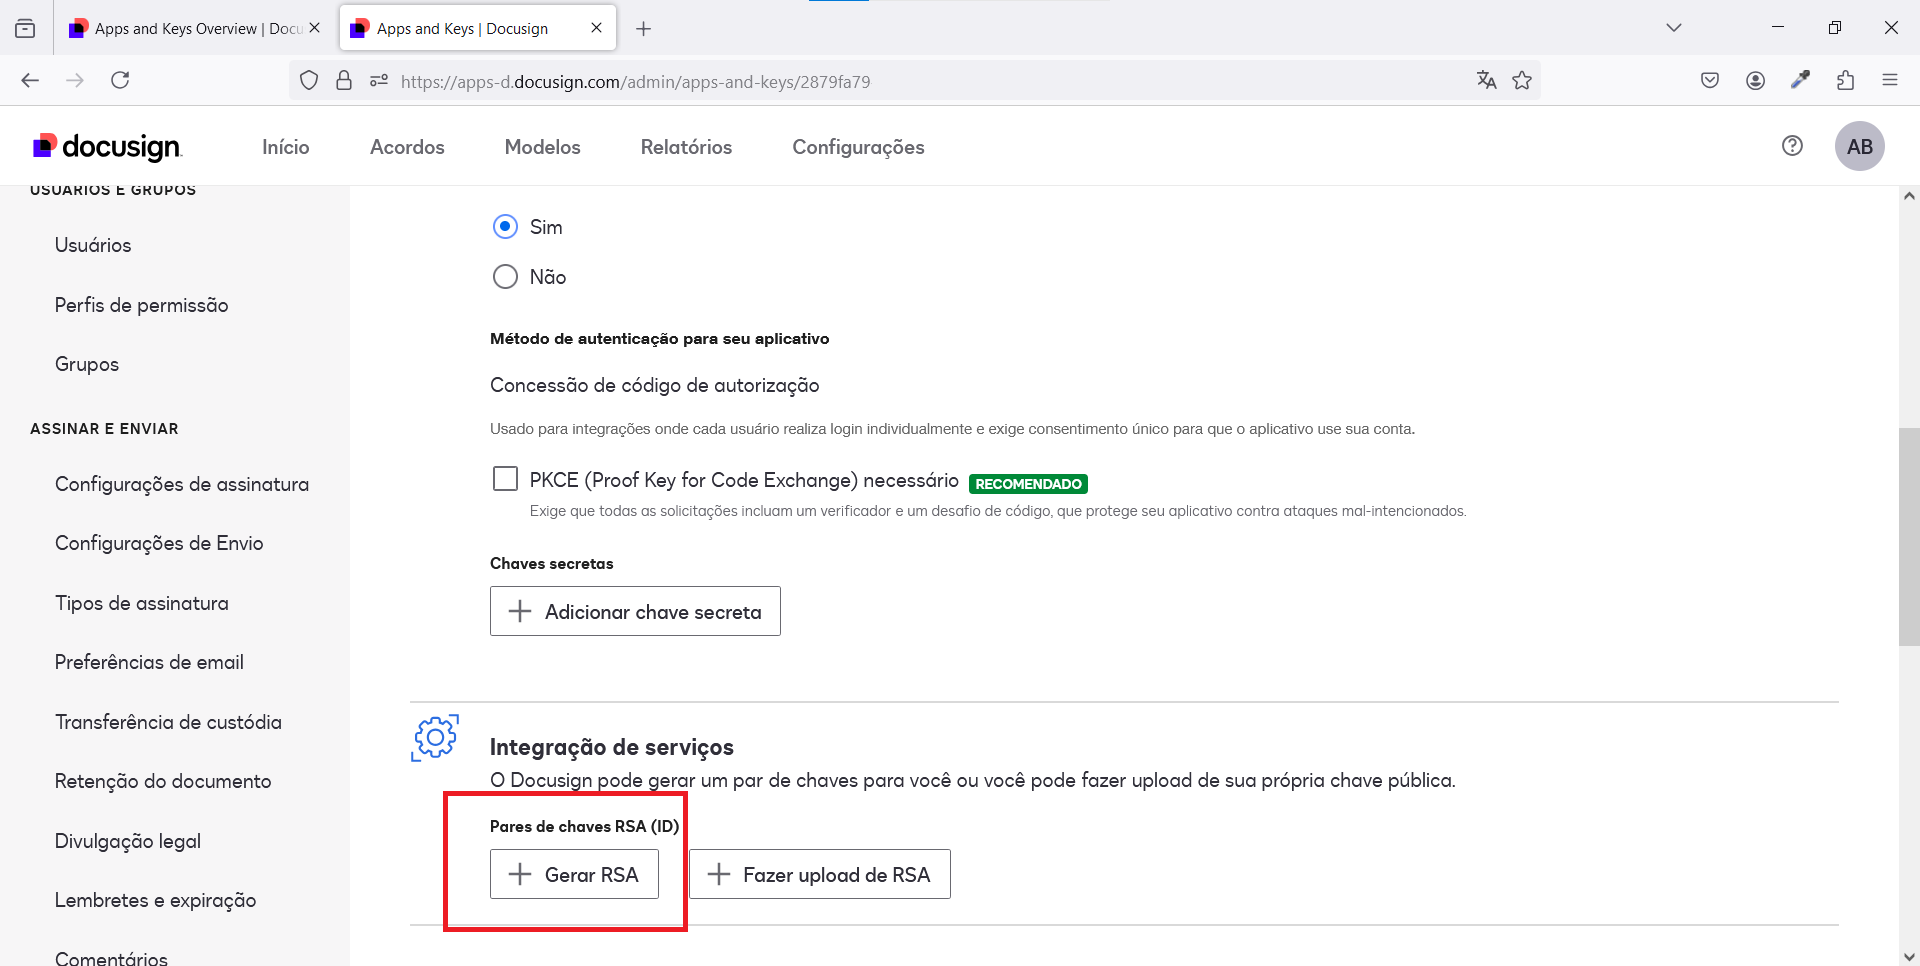The height and width of the screenshot is (966, 1920).
Task: Select the Sim radio button
Action: coord(505,227)
